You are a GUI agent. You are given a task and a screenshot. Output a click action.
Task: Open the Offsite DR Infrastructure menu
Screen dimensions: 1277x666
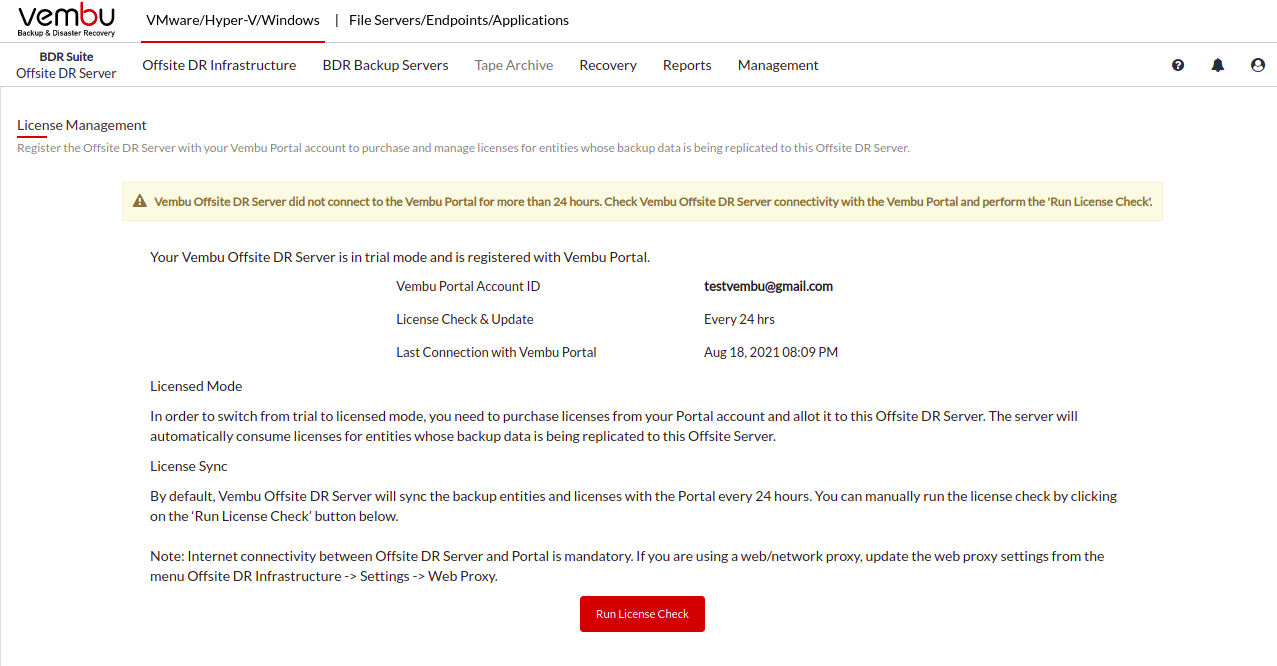(219, 65)
